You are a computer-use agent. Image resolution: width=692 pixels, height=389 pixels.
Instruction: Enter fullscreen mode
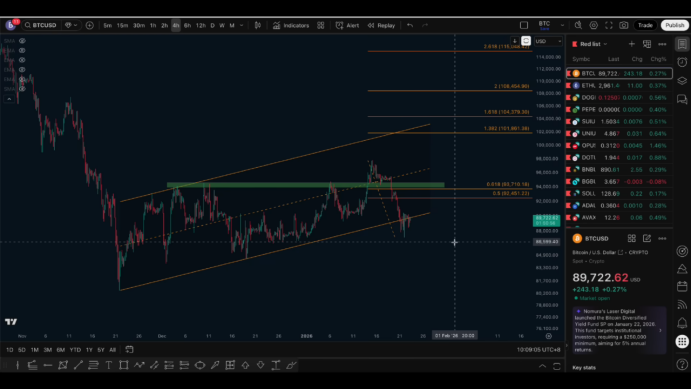(x=609, y=25)
